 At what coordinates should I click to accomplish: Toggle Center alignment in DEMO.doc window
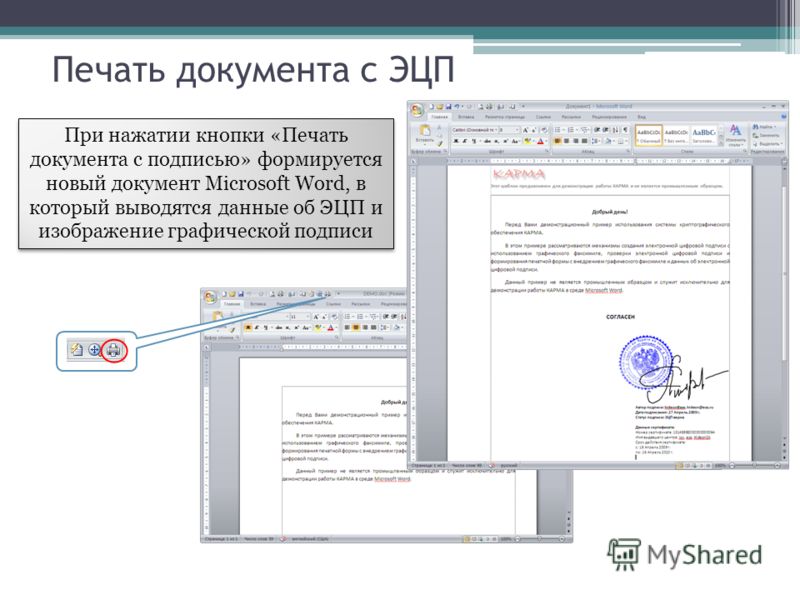pyautogui.click(x=356, y=328)
